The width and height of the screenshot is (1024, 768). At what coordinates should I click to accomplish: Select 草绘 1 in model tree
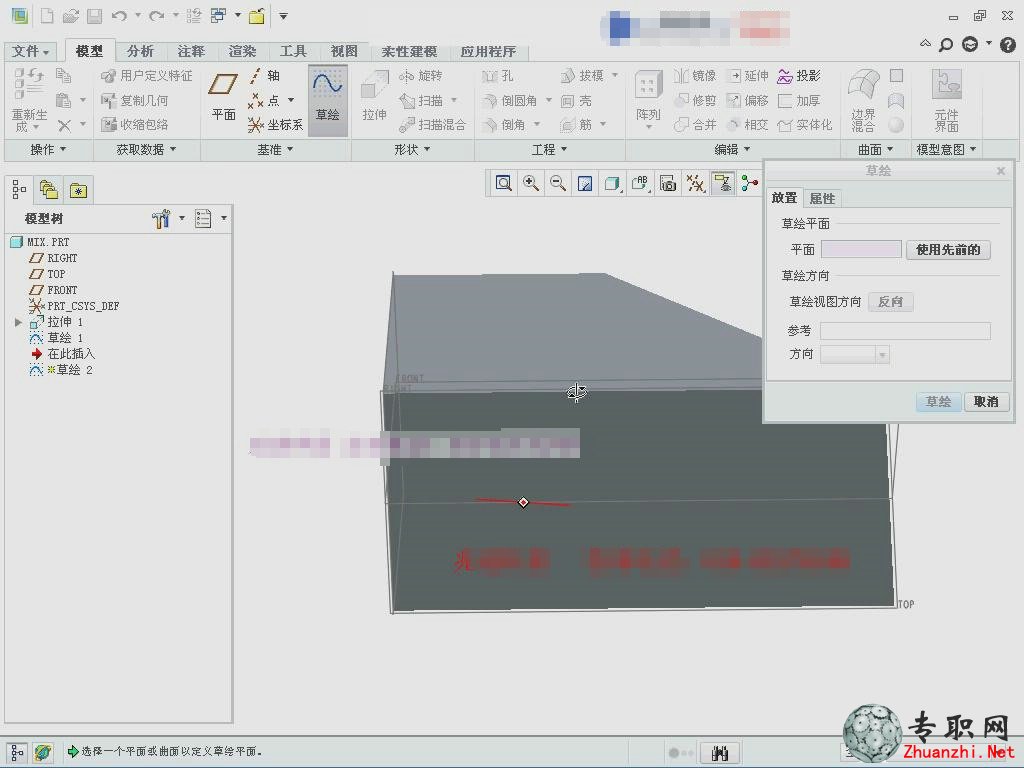pyautogui.click(x=56, y=338)
